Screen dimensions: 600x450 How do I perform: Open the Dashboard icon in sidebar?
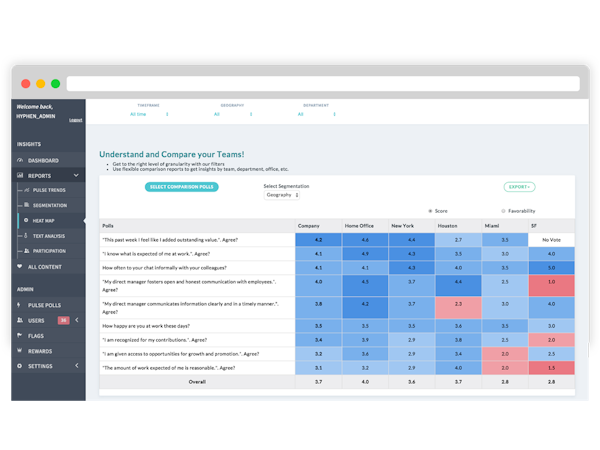tap(20, 161)
